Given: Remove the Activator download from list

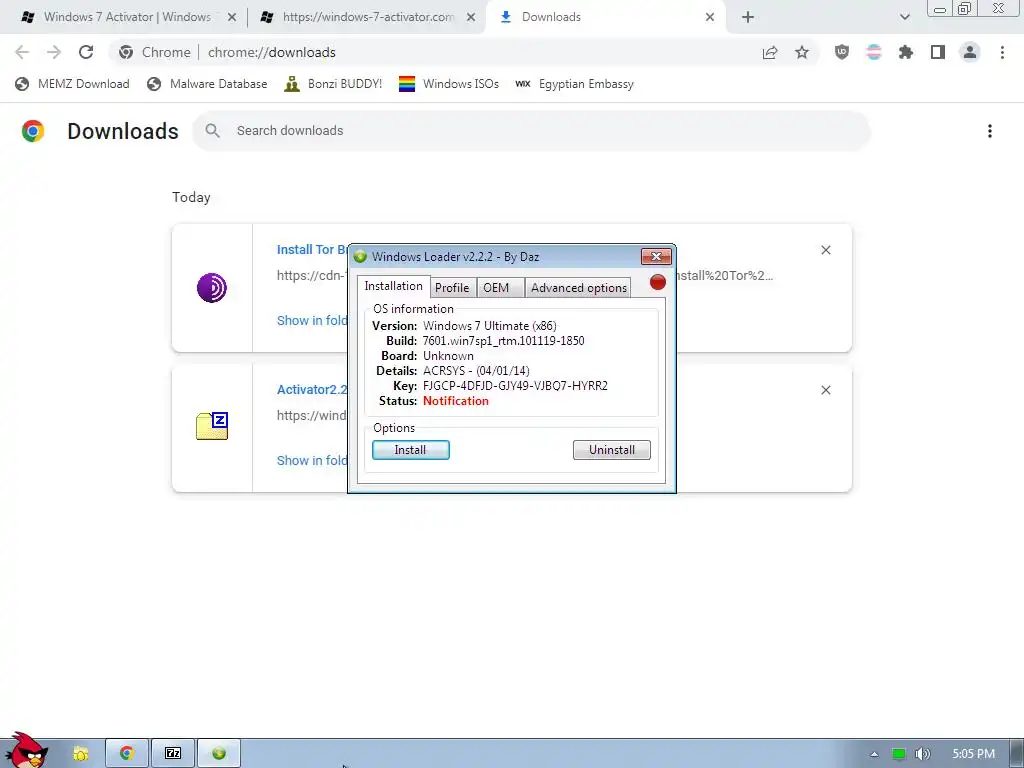Looking at the screenshot, I should pos(826,390).
